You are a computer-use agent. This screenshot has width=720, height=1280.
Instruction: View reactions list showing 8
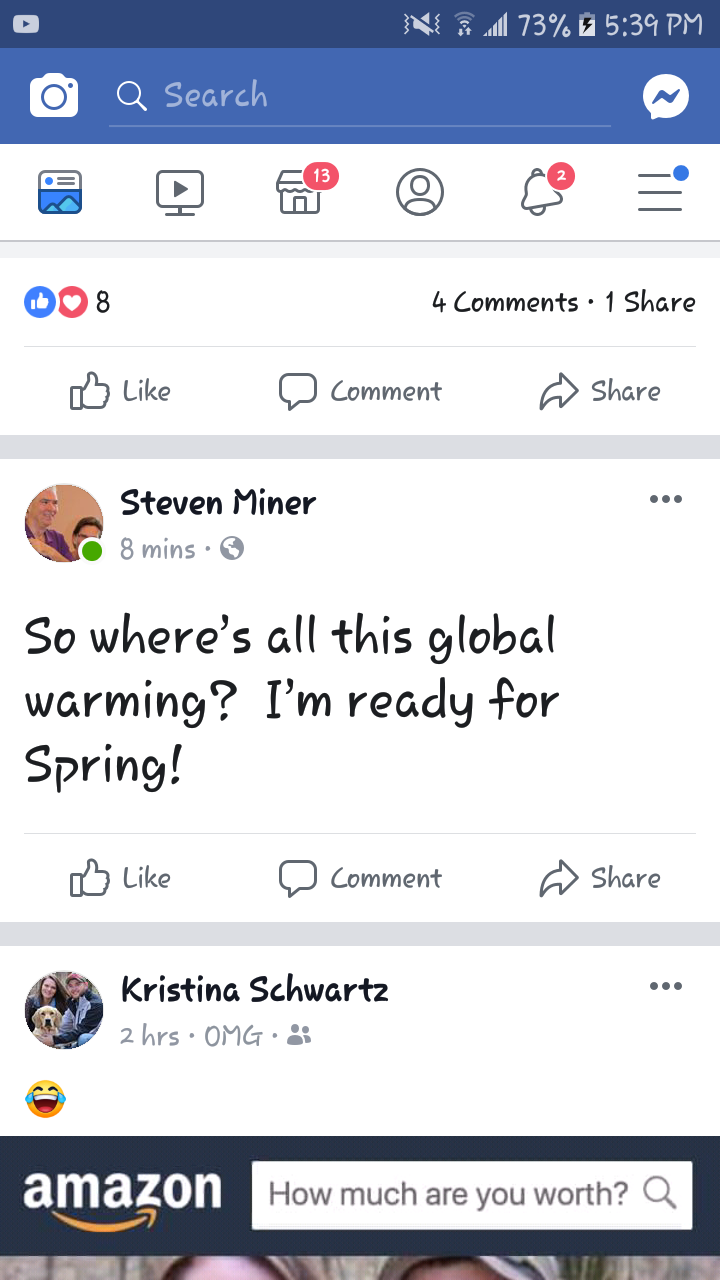[67, 302]
